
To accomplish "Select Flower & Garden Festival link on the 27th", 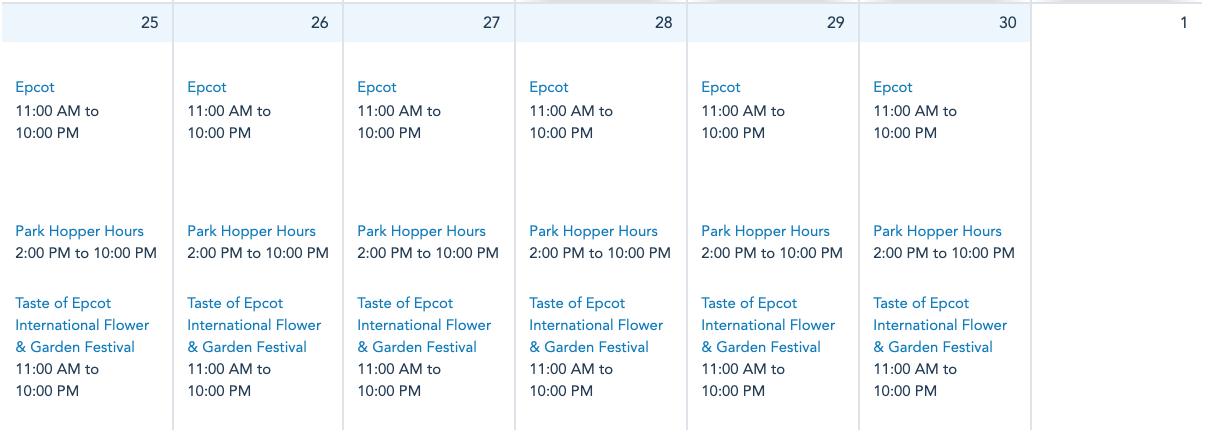I will (424, 325).
